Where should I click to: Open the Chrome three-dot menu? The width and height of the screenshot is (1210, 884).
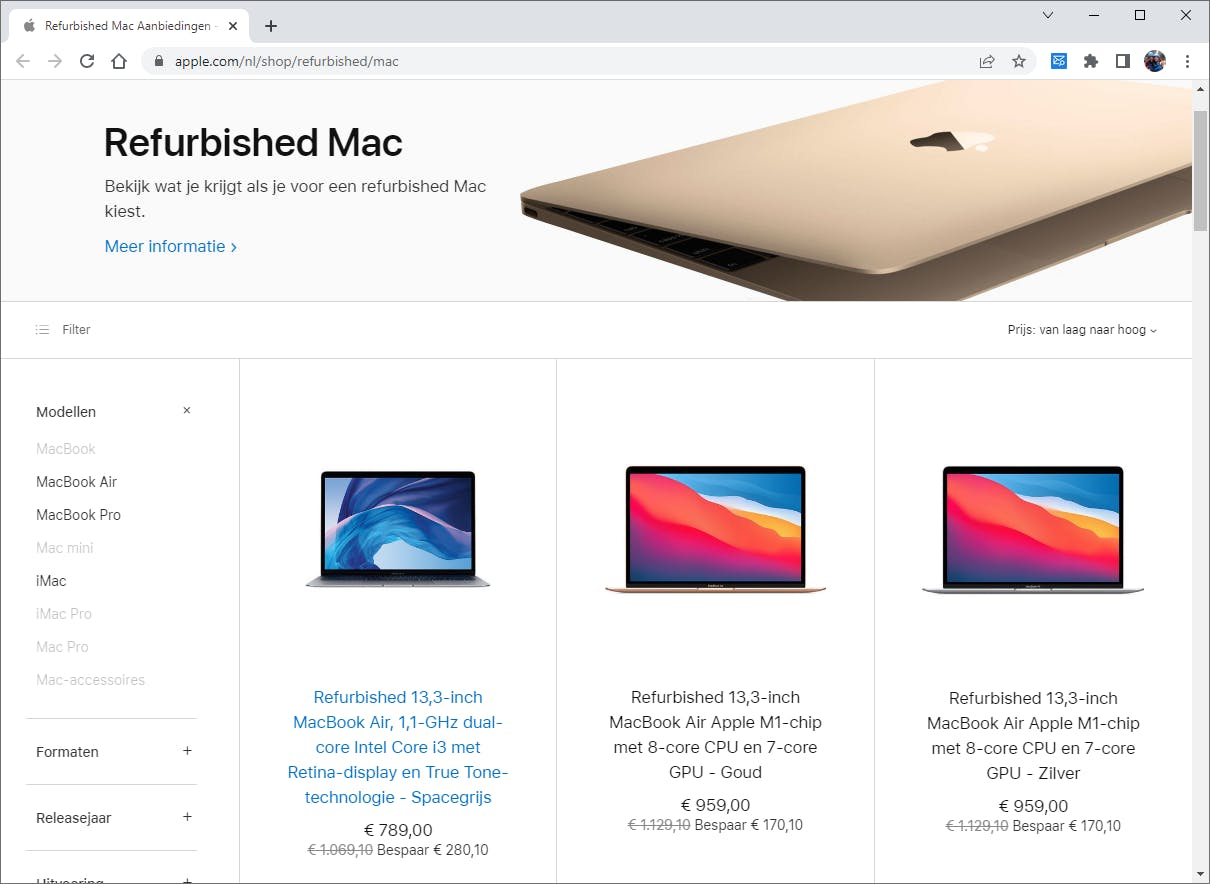[1188, 61]
